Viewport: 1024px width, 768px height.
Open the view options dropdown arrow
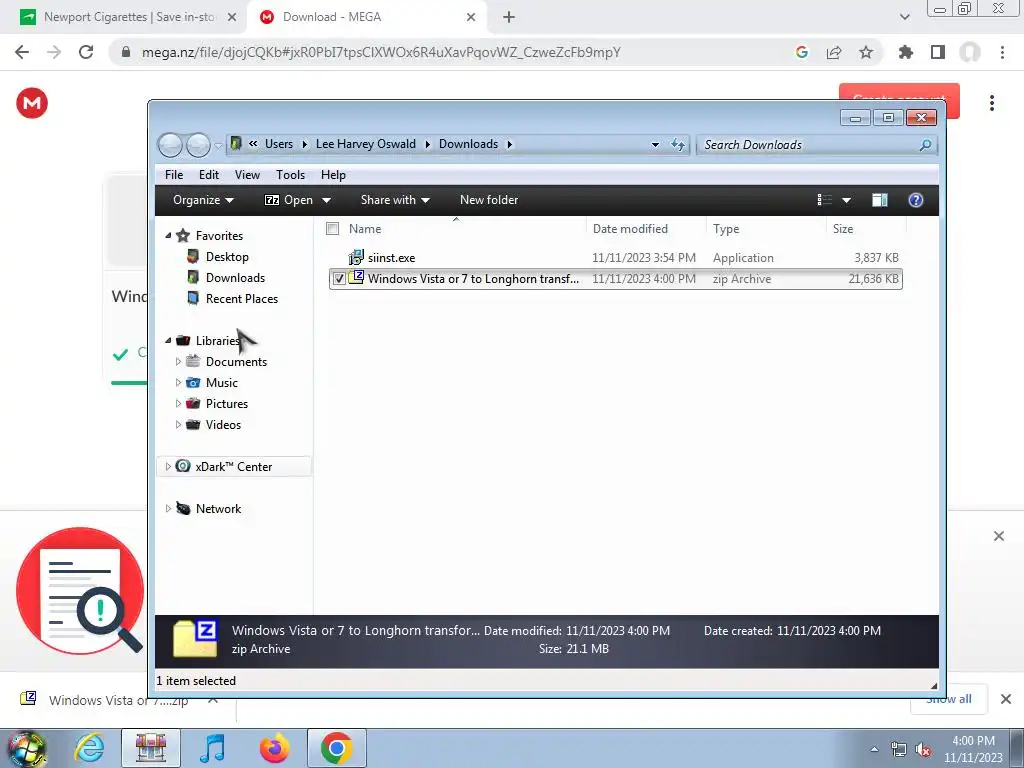coord(846,200)
